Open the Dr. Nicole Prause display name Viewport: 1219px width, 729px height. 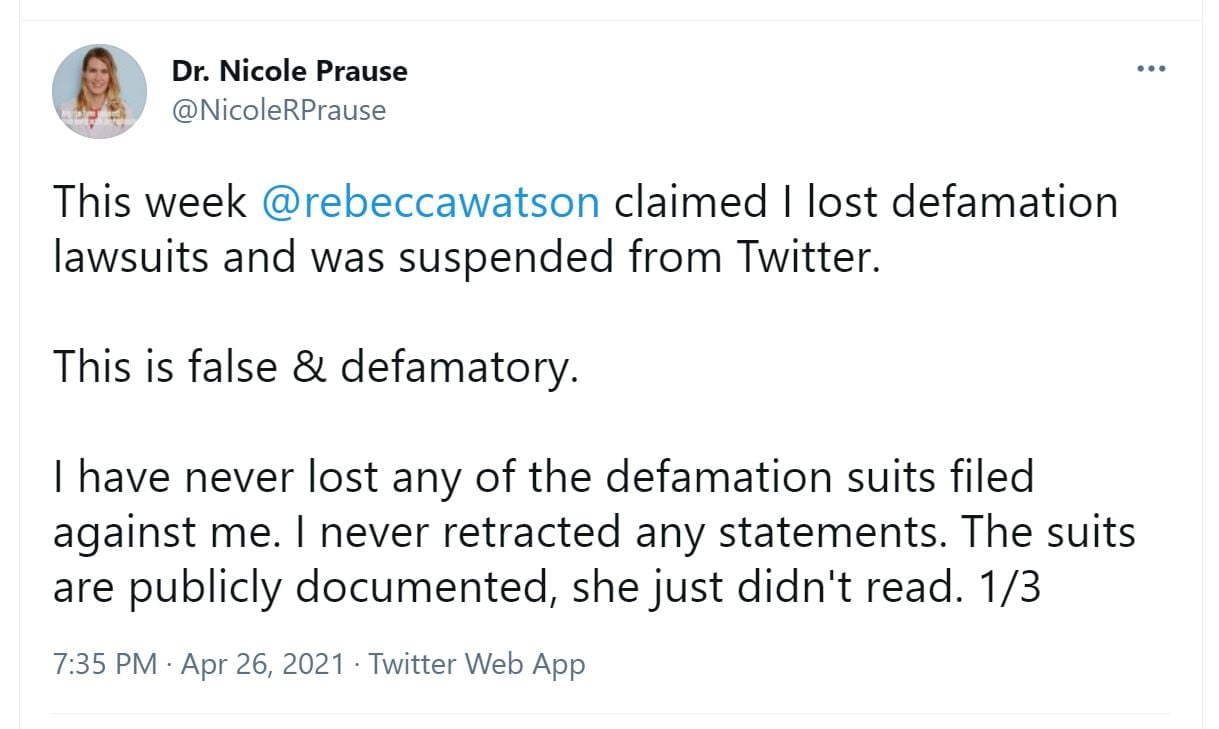pyautogui.click(x=290, y=72)
